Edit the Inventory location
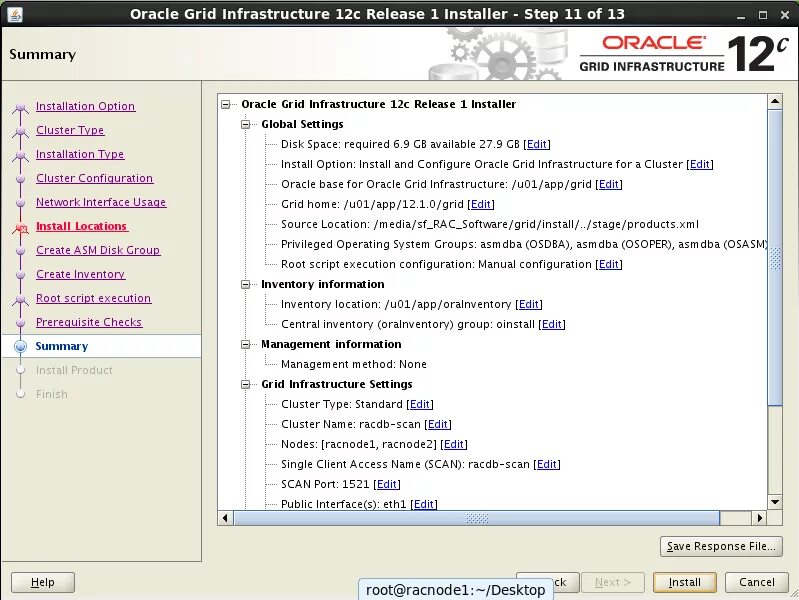 click(x=528, y=304)
